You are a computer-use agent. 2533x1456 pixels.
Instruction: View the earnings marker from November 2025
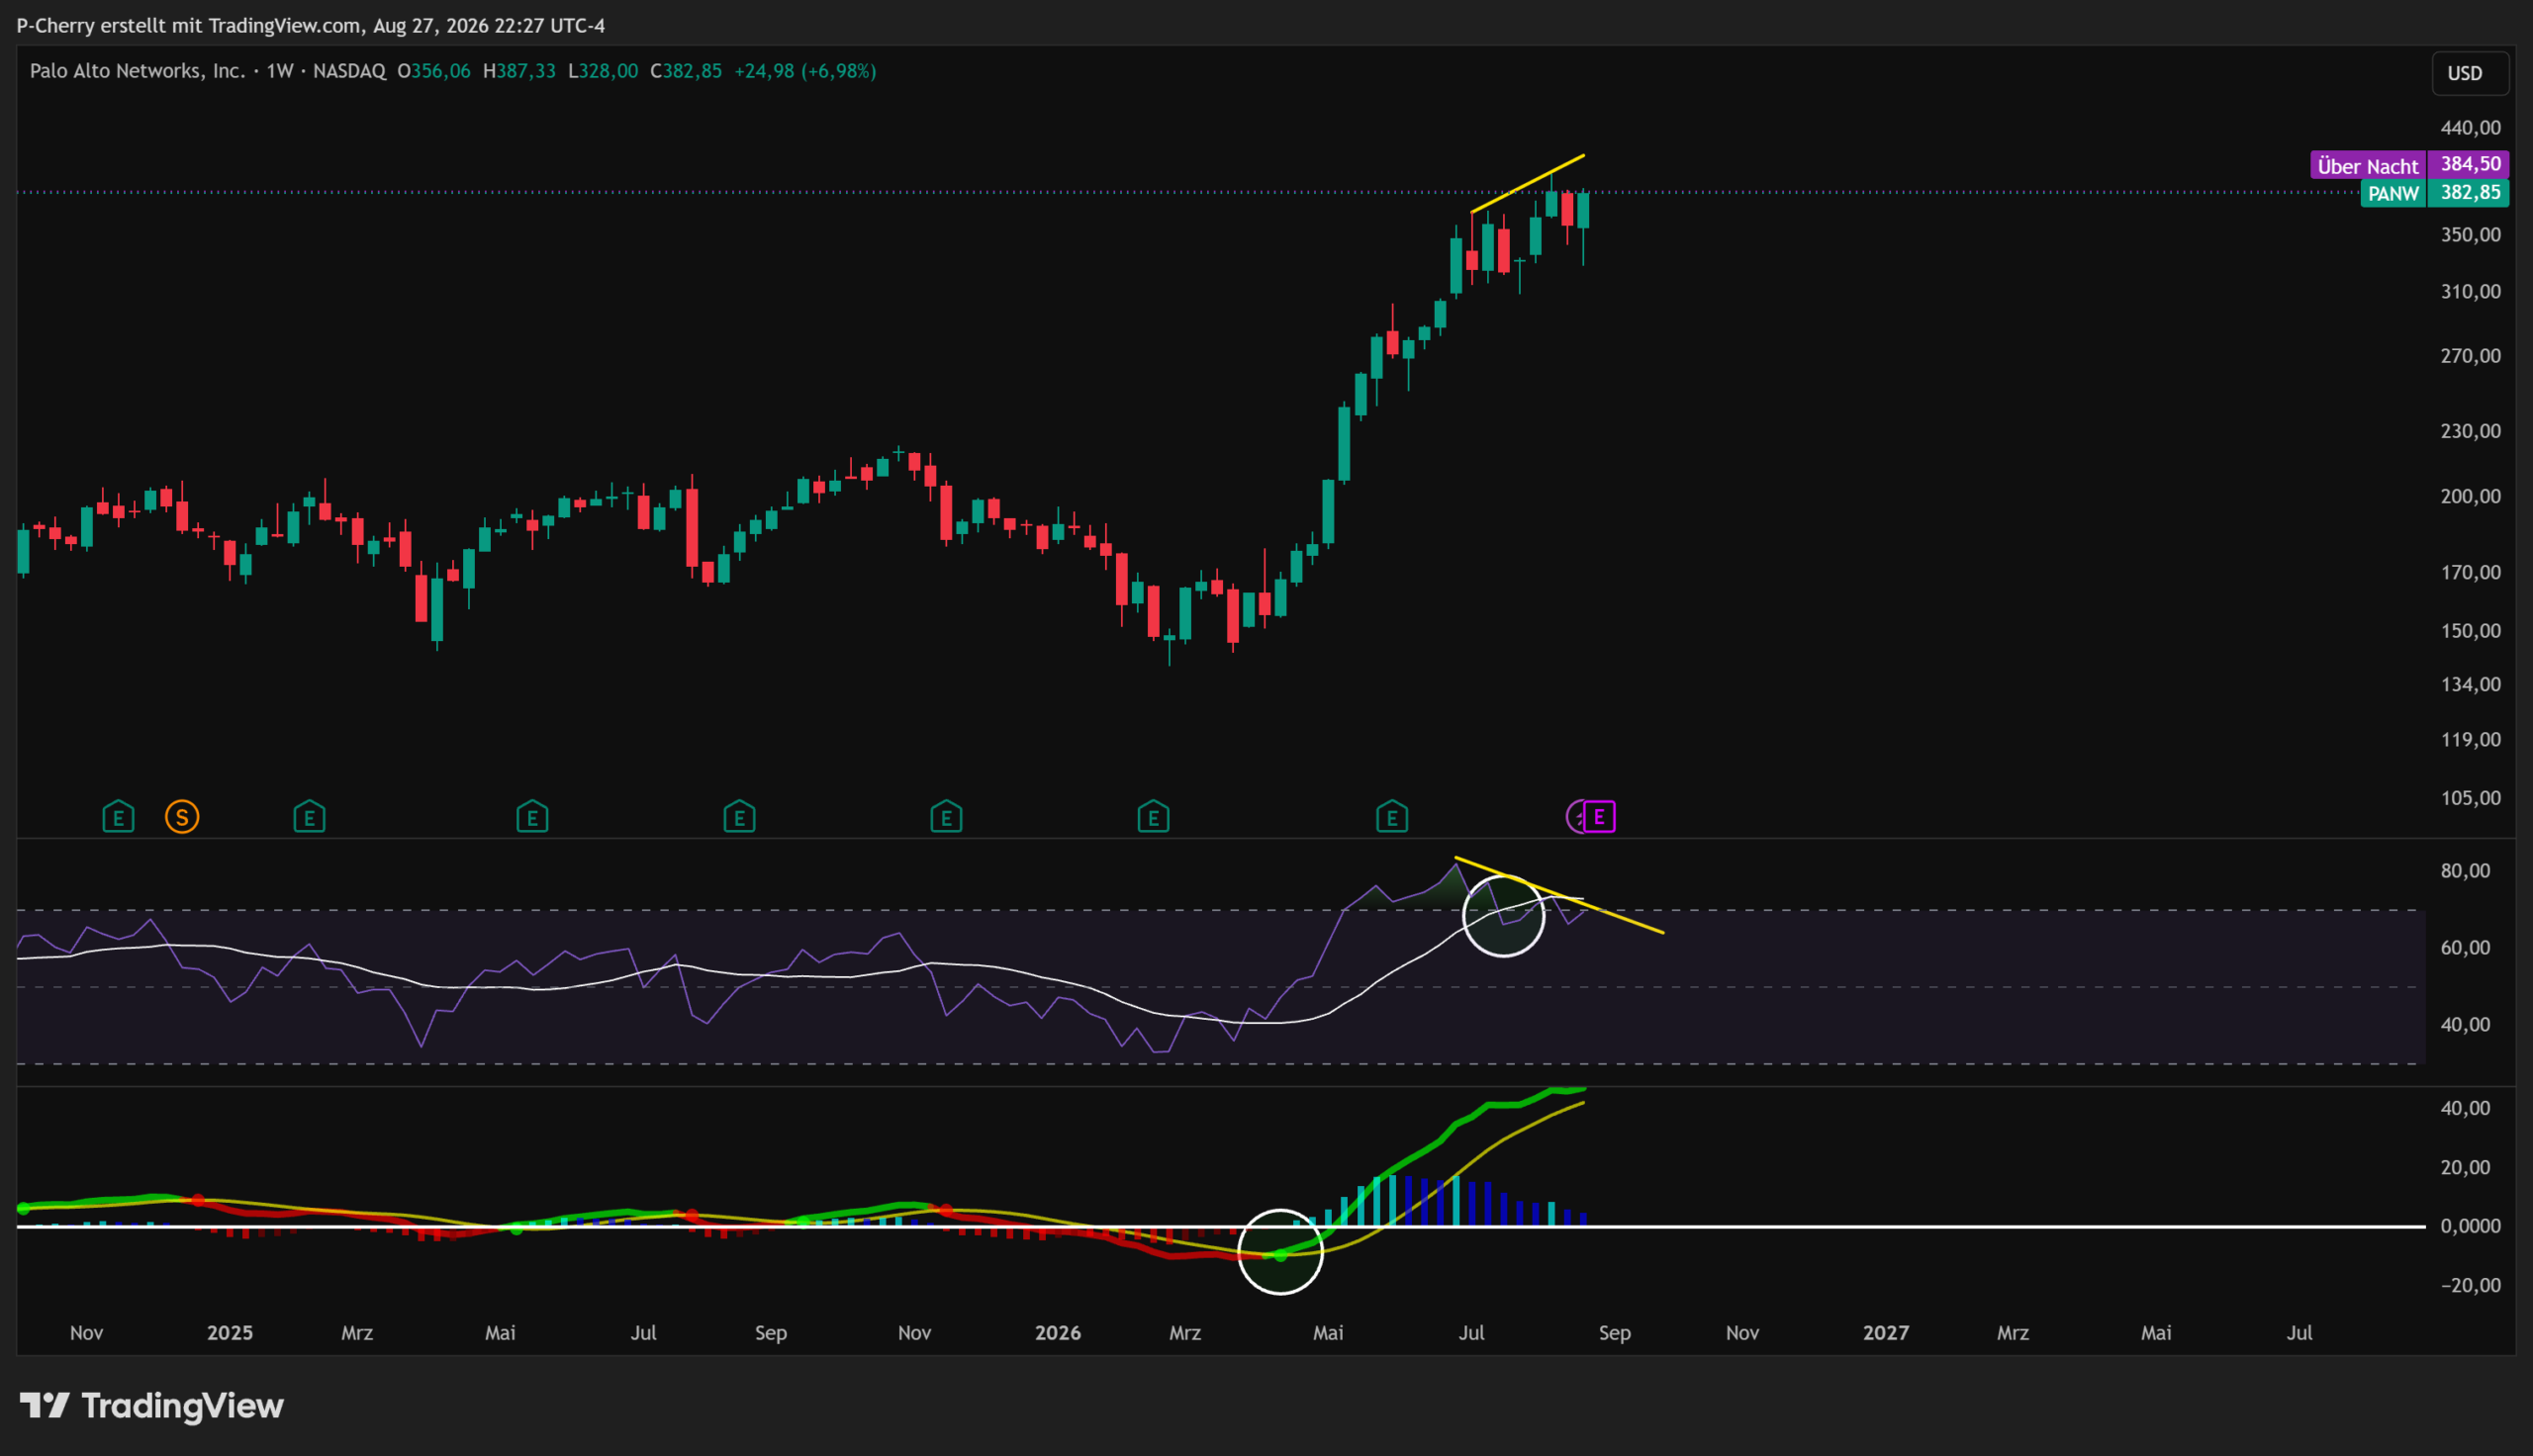tap(946, 817)
